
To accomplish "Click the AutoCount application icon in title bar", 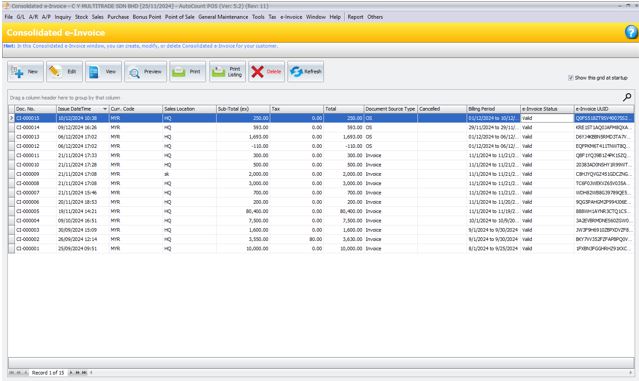I will coord(6,6).
